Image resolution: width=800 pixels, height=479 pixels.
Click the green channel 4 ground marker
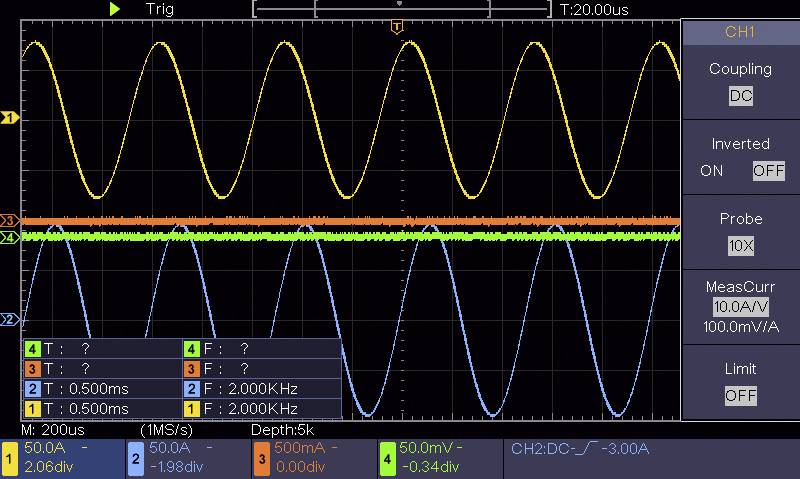(9, 238)
